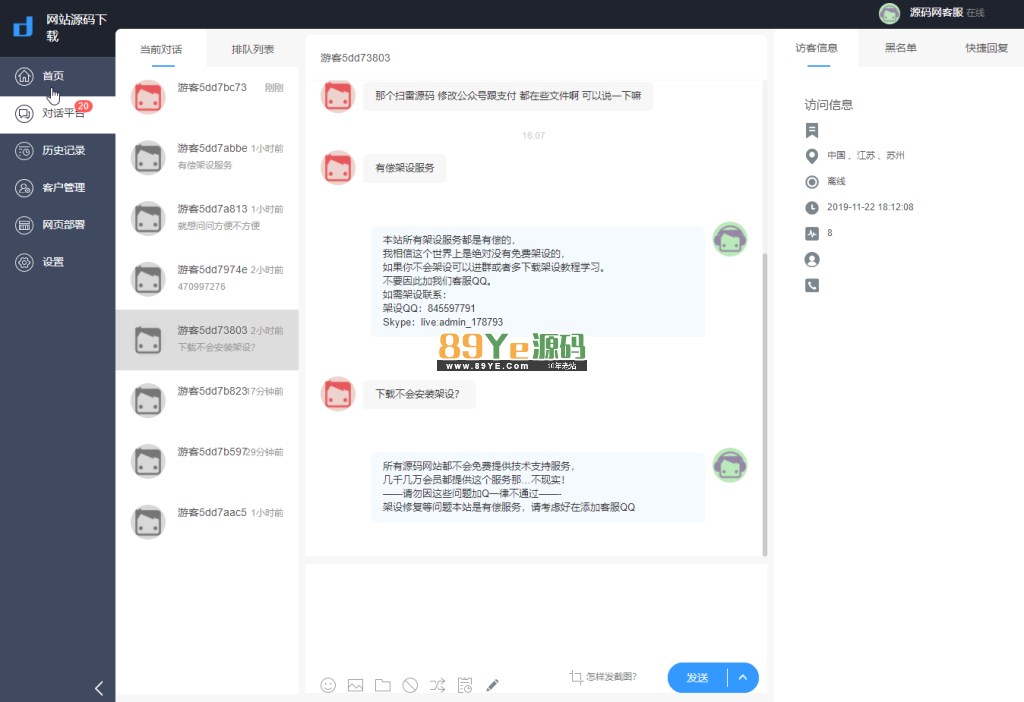1024x702 pixels.
Task: Open 对话平台 conversation platform
Action: (57, 114)
